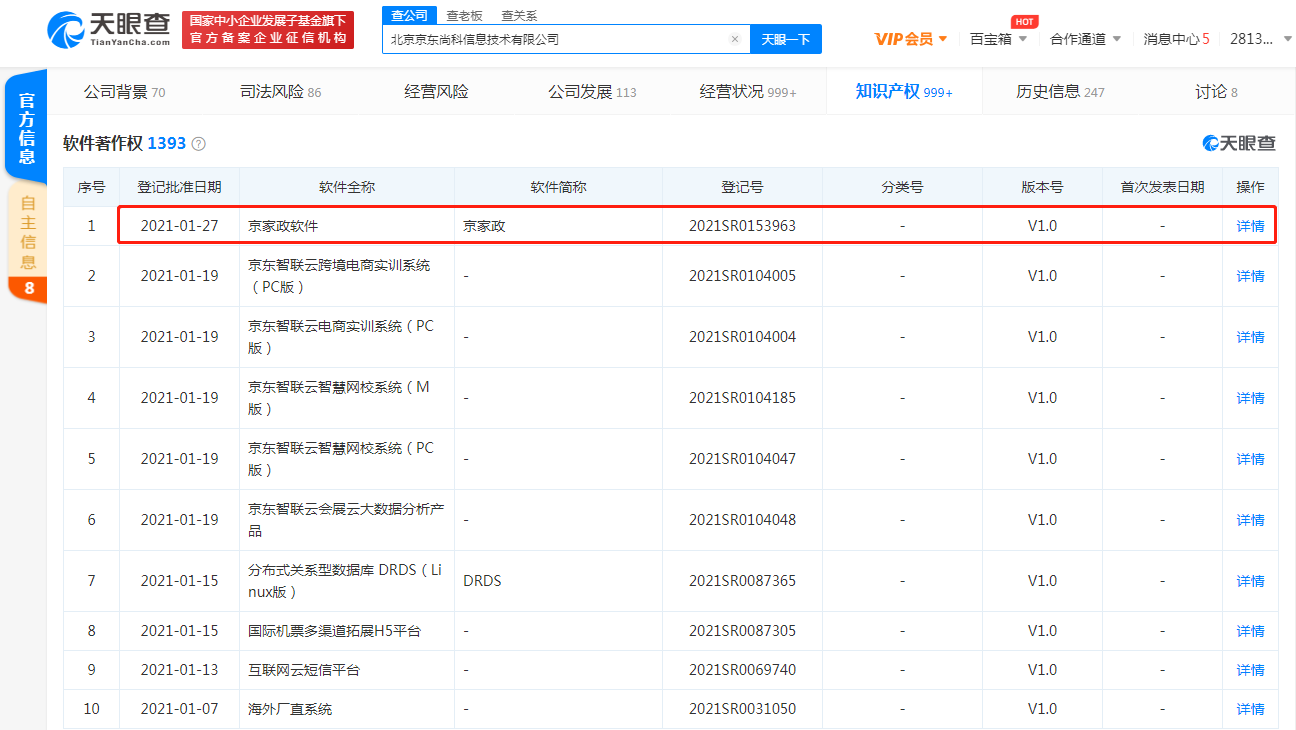Select the 查老板 search tab
This screenshot has width=1296, height=730.
point(464,15)
